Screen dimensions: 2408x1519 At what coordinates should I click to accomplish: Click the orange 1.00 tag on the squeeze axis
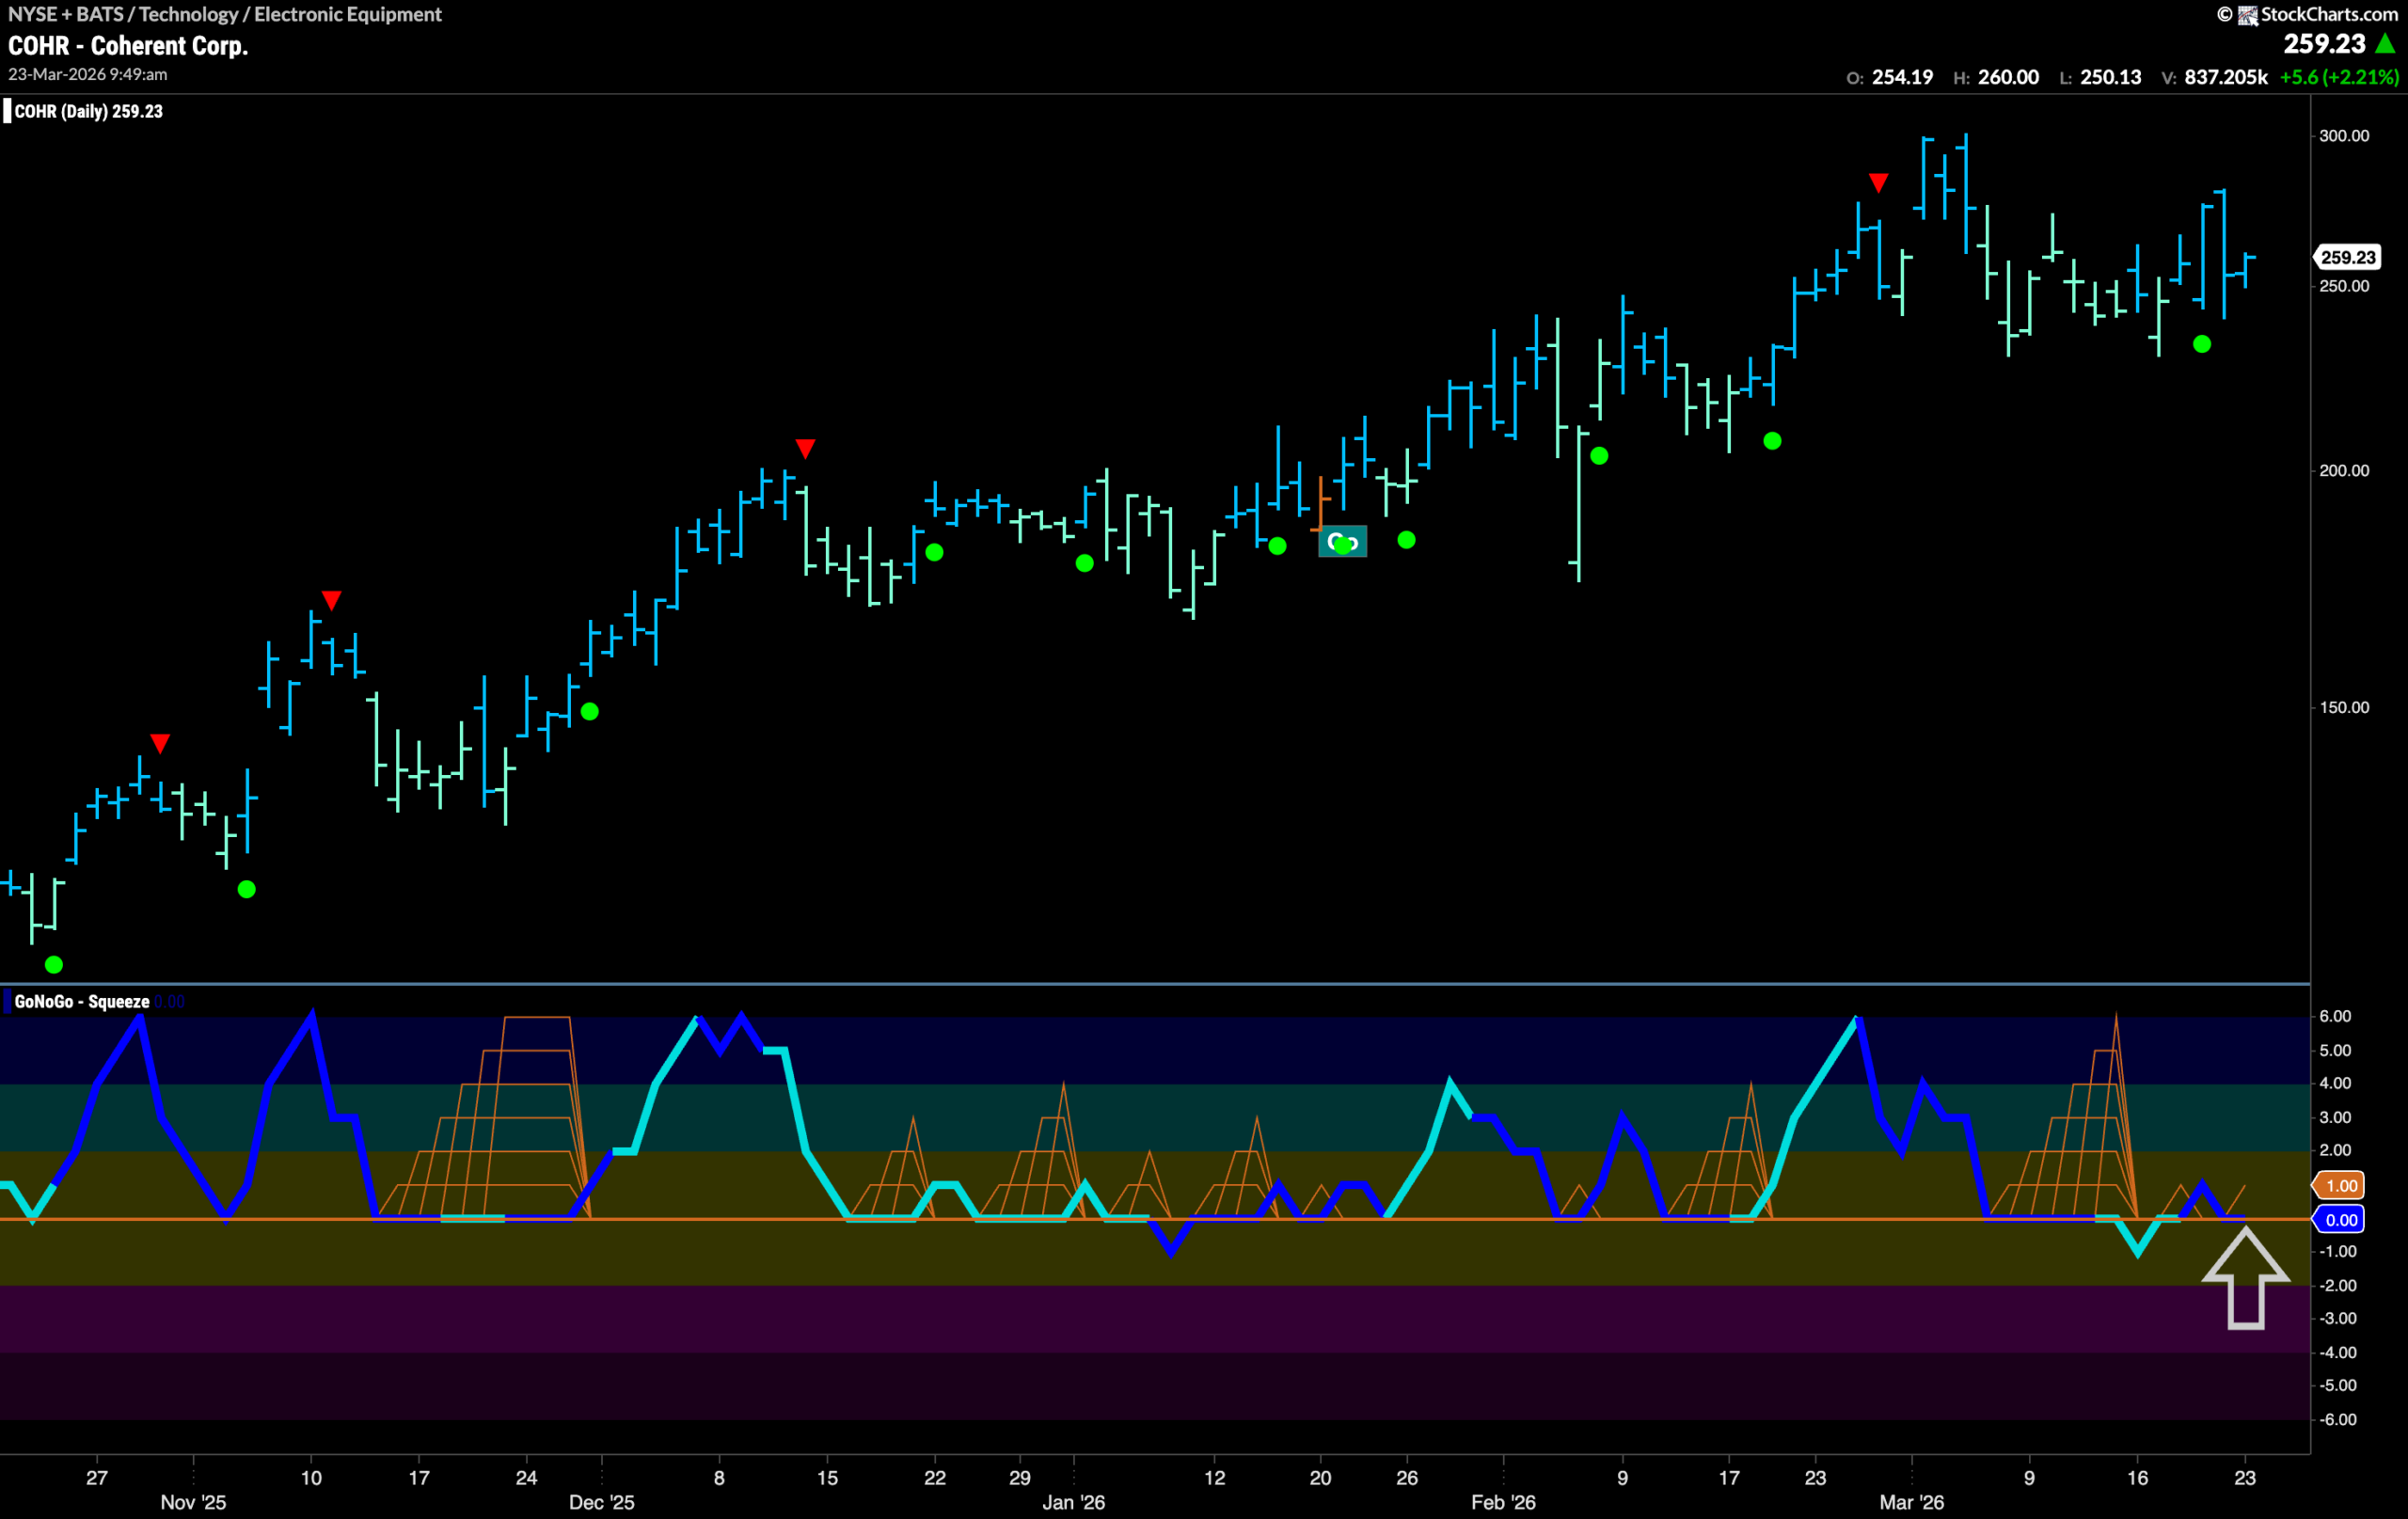point(2339,1186)
